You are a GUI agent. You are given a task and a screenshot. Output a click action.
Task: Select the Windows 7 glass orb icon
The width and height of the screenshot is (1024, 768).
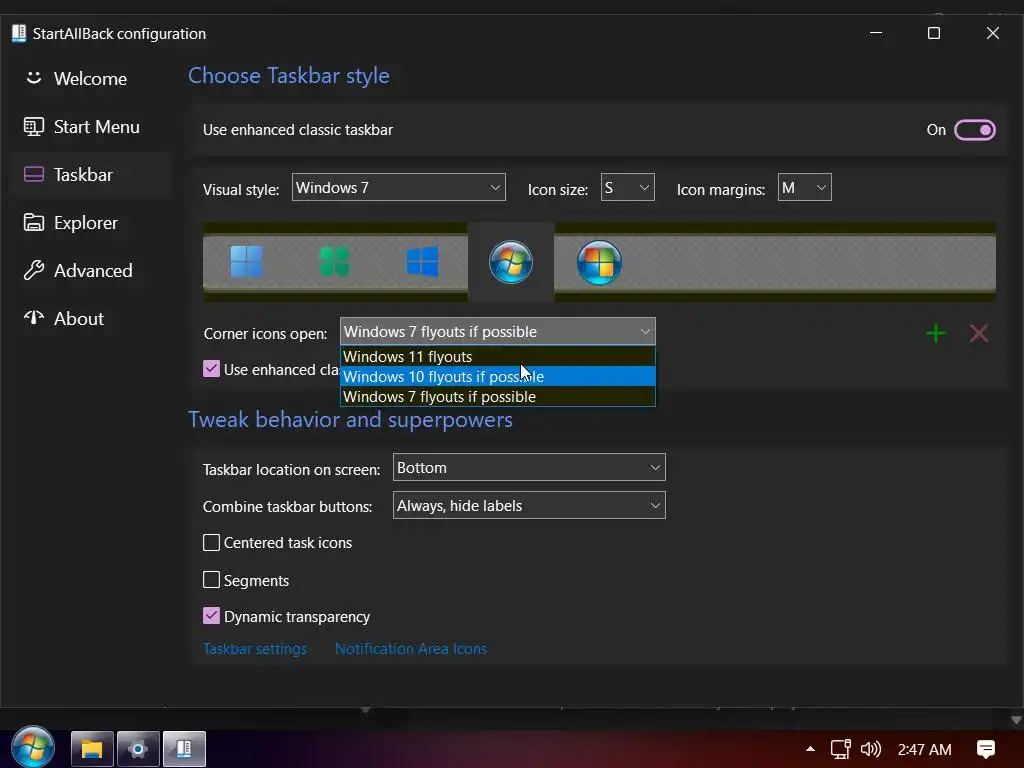tap(511, 262)
